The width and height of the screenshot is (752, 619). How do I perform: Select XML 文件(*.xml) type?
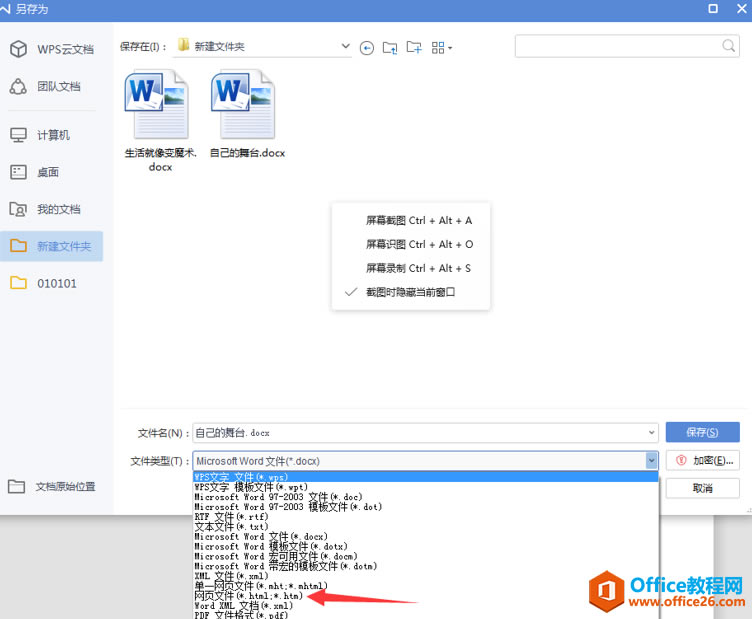[425, 576]
